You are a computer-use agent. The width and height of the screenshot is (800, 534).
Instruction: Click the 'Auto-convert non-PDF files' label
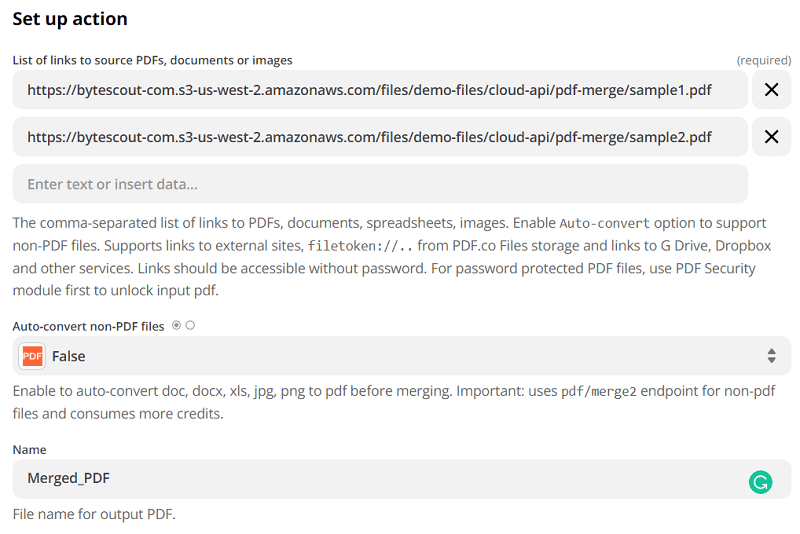pyautogui.click(x=88, y=326)
